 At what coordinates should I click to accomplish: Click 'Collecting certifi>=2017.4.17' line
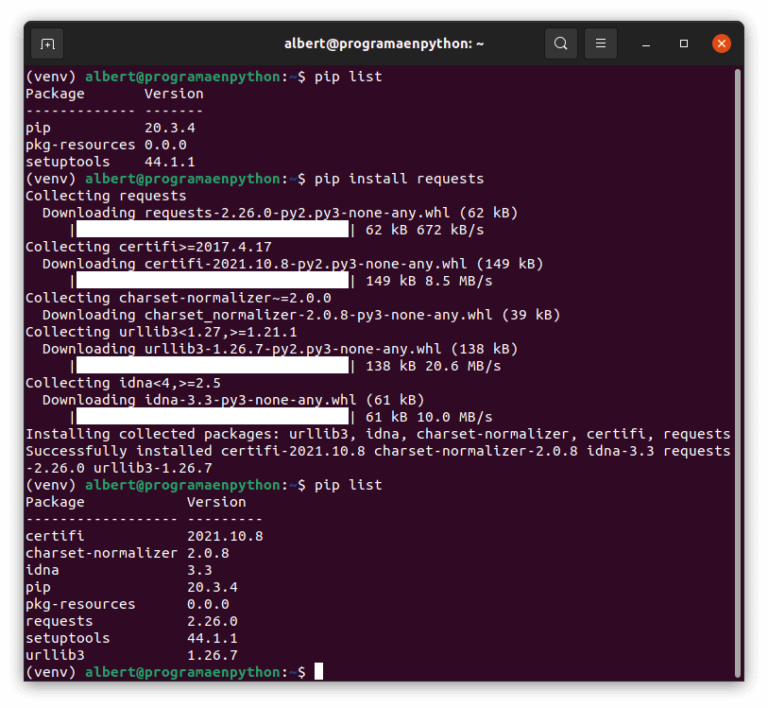(x=148, y=247)
